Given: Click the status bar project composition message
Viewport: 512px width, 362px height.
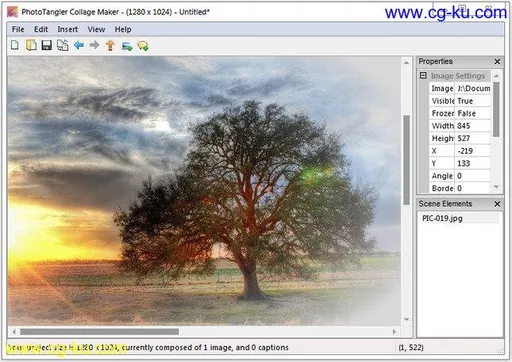Looking at the screenshot, I should (x=148, y=347).
